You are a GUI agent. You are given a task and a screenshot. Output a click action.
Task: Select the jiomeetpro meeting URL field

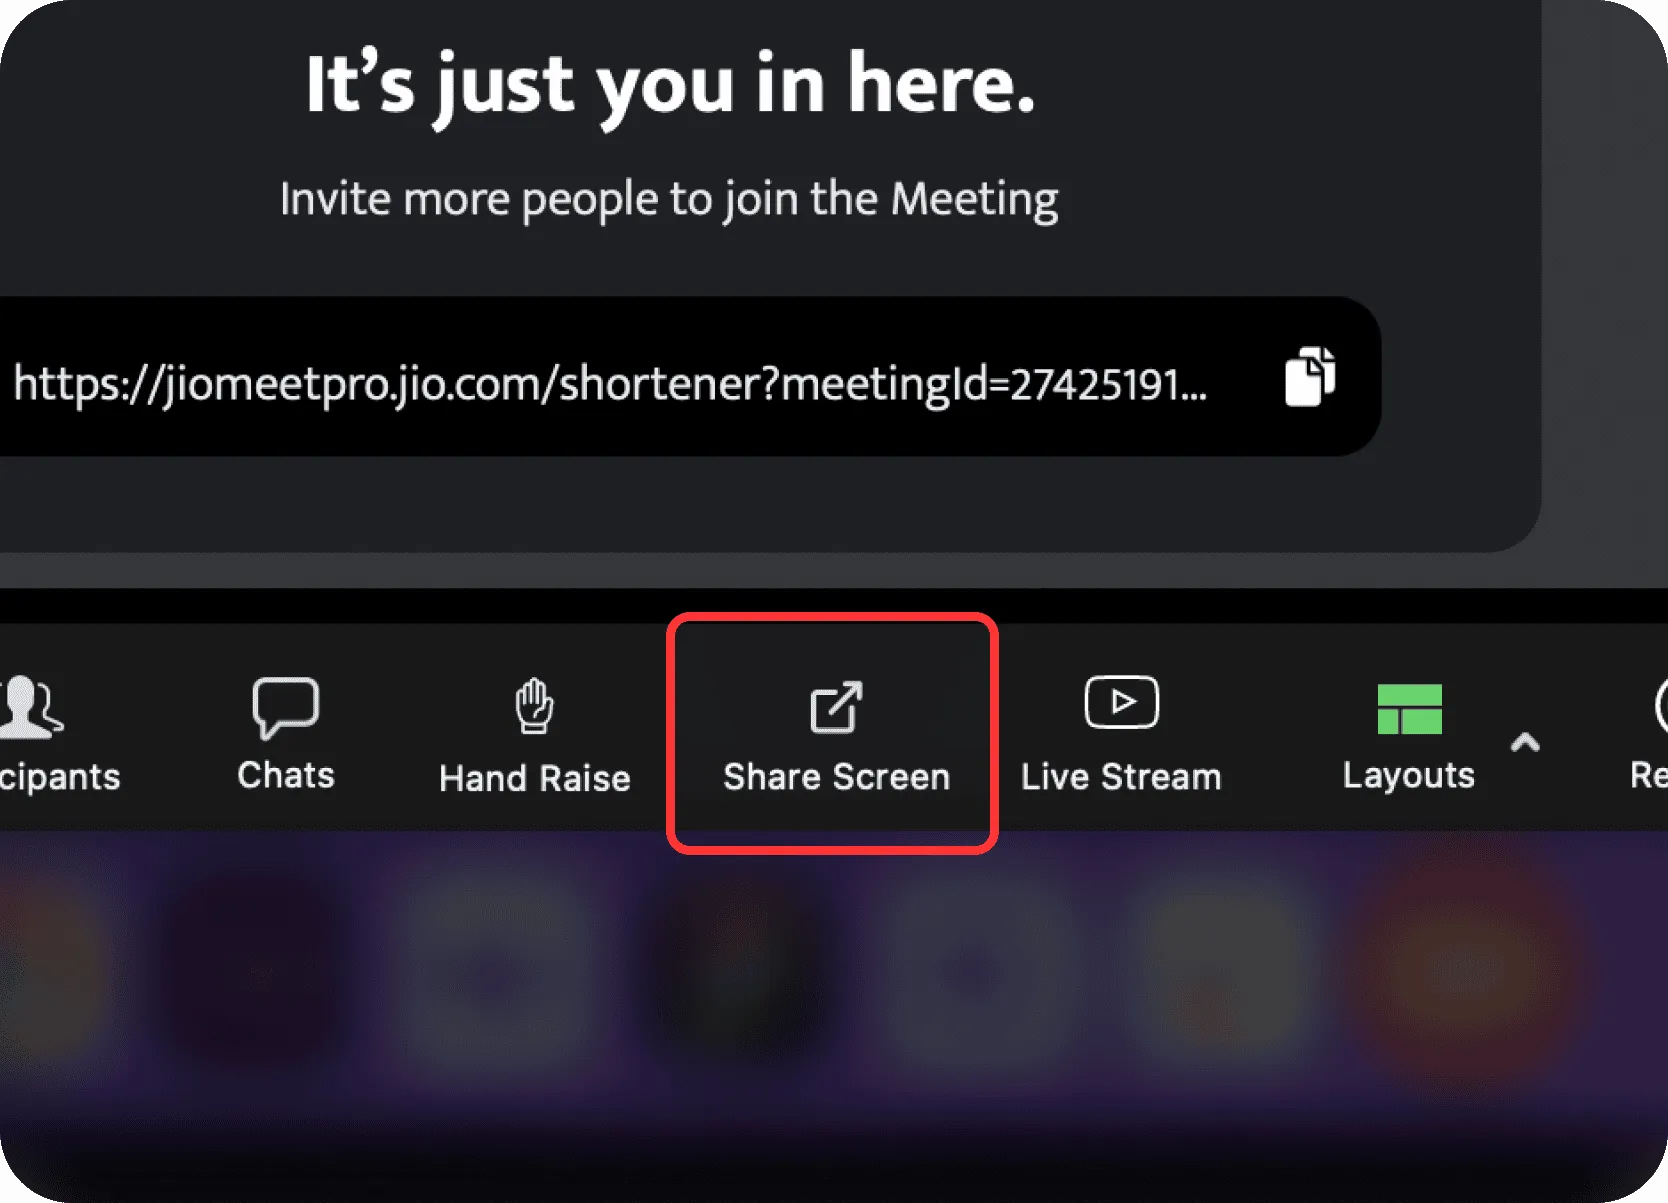point(690,377)
